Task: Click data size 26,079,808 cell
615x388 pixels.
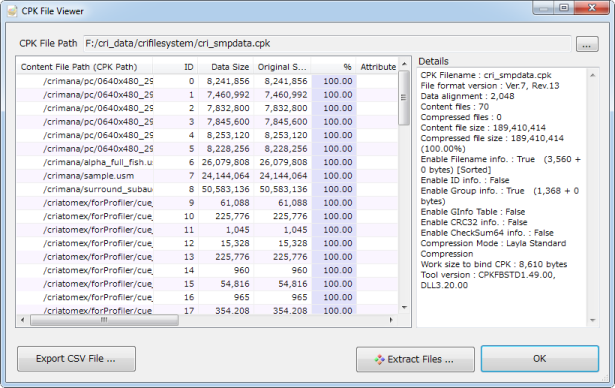Action: pos(226,162)
